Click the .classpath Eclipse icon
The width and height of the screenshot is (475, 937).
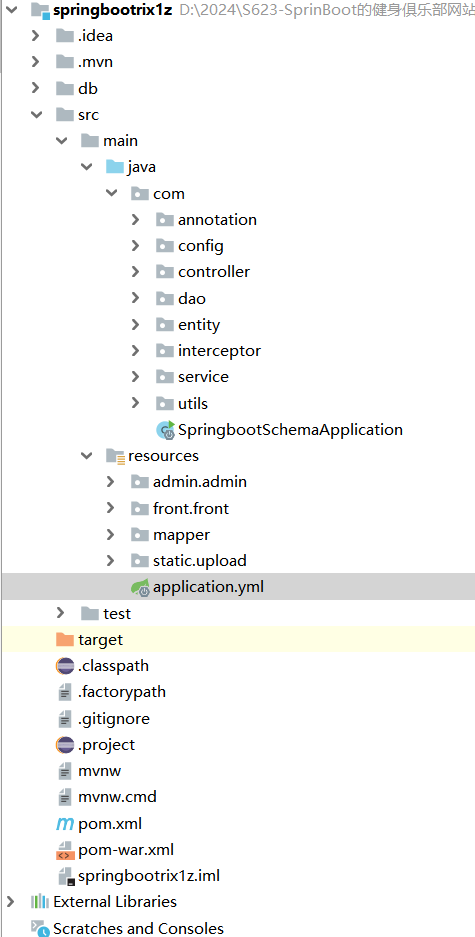click(x=65, y=666)
